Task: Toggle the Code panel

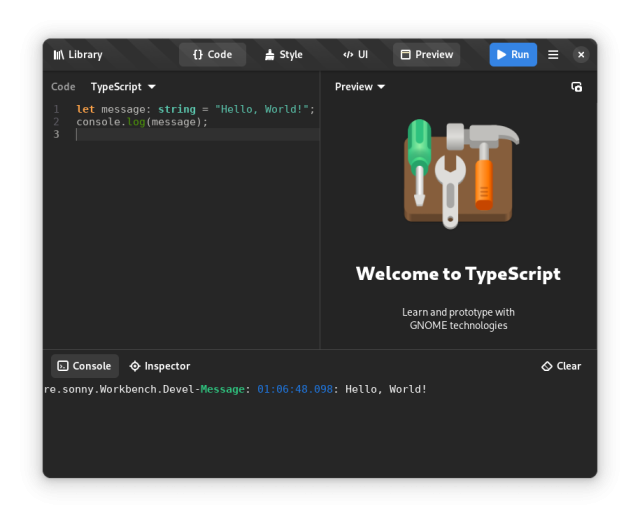Action: pyautogui.click(x=212, y=55)
